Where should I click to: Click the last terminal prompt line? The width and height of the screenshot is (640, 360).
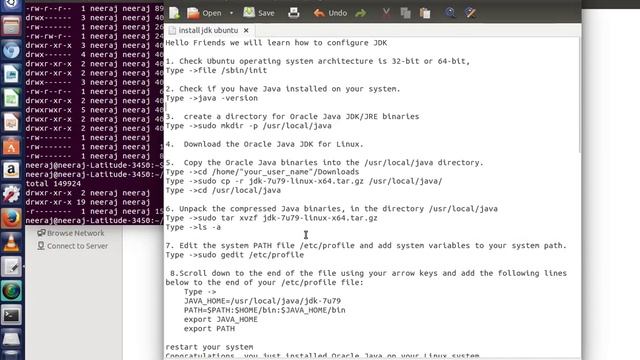tap(94, 220)
